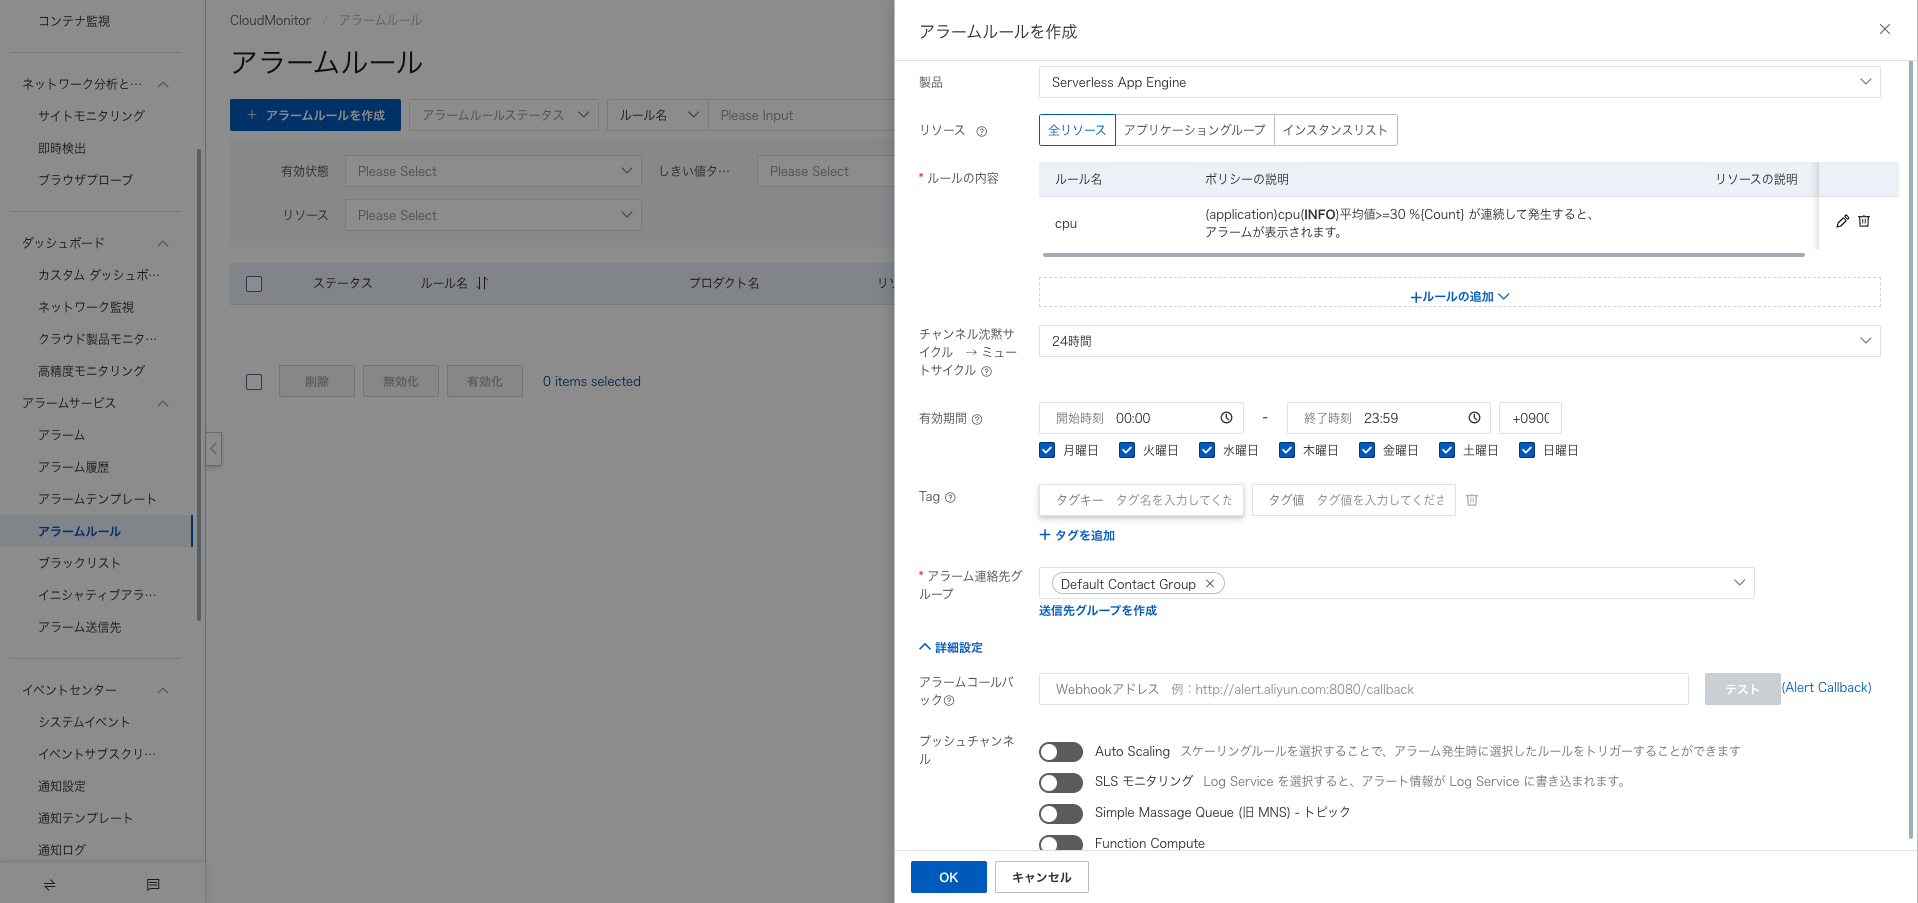This screenshot has height=903, width=1918.
Task: Open the end time clock picker
Action: [x=1474, y=418]
